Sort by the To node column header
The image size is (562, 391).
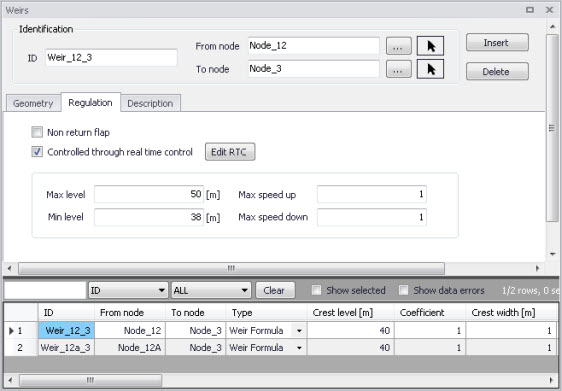pos(195,313)
